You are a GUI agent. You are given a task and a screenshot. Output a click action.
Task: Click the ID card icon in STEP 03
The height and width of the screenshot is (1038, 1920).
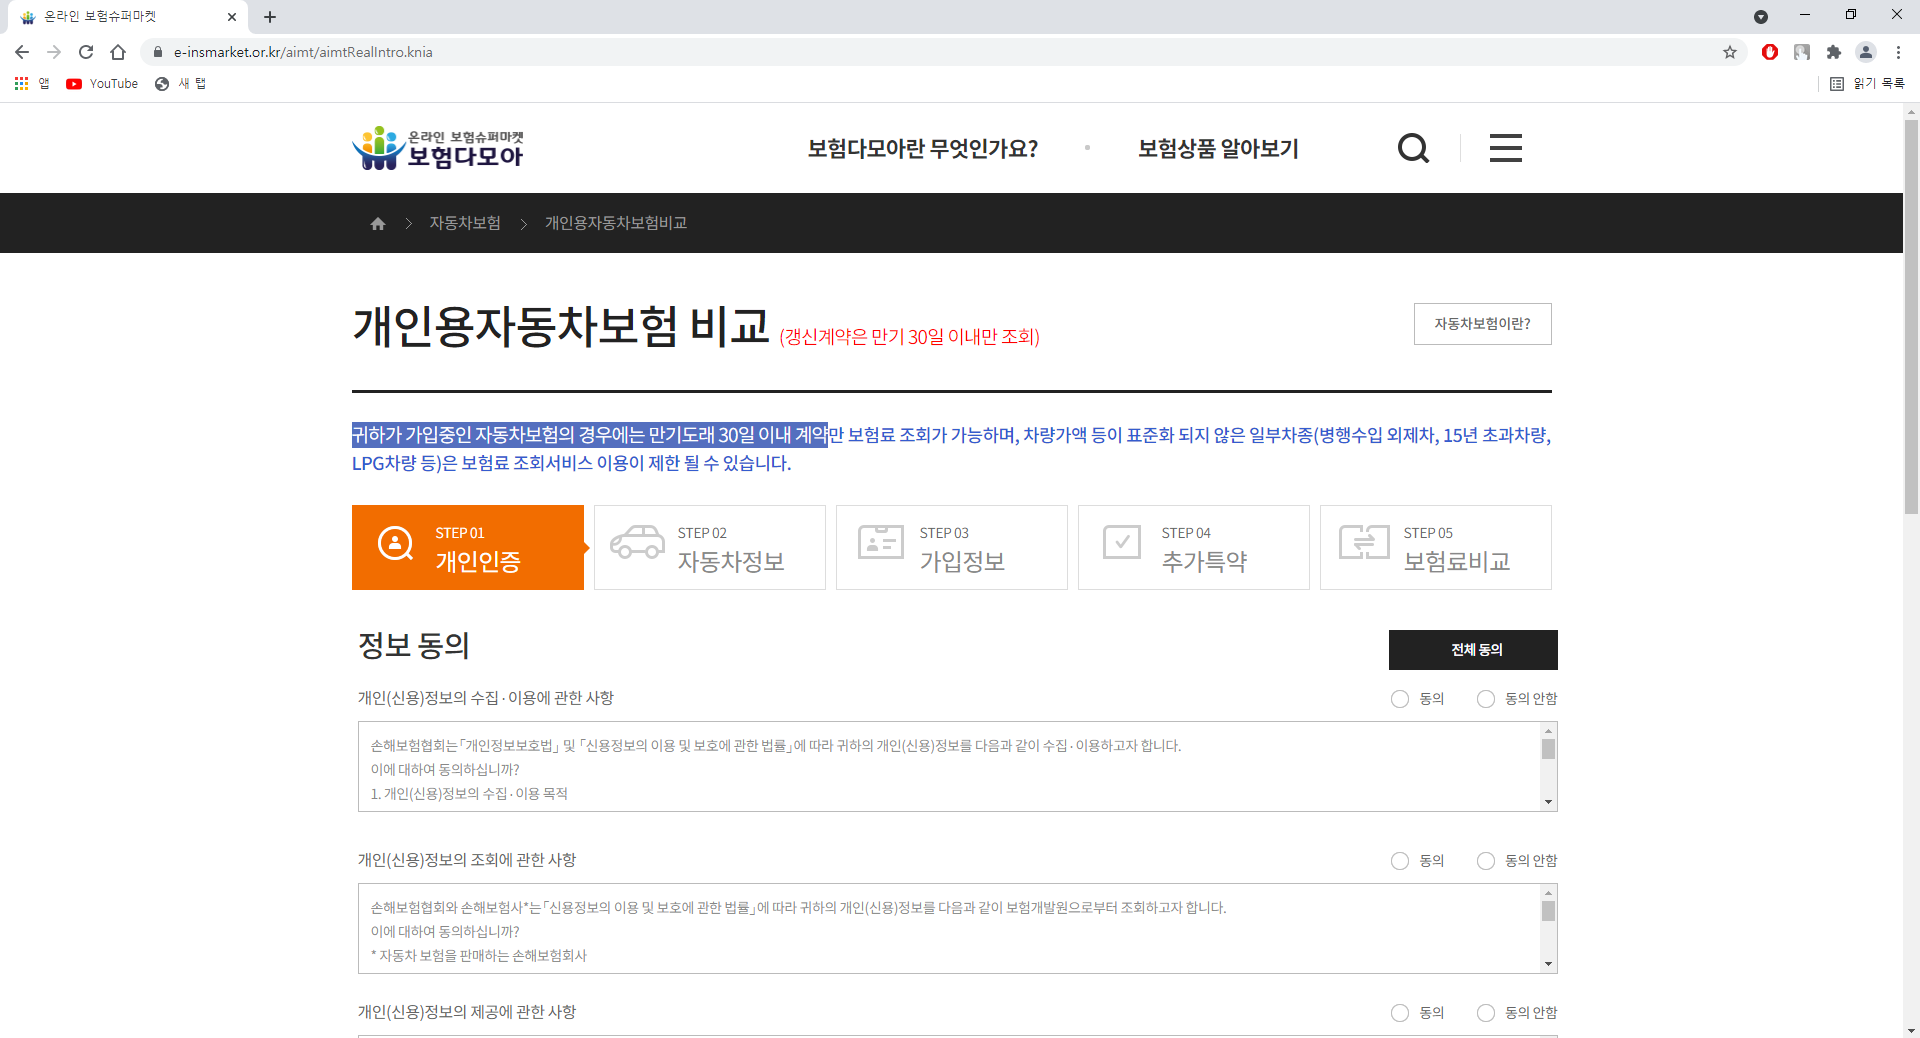click(x=881, y=542)
